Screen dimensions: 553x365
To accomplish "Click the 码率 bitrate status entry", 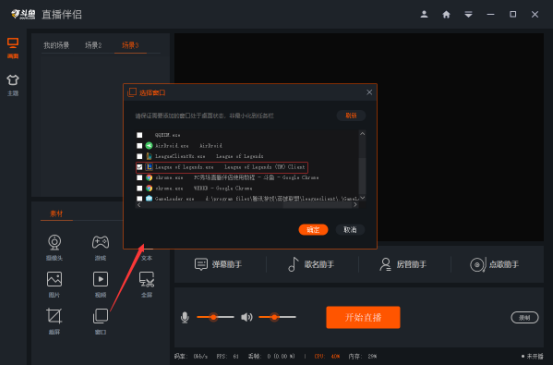I will [191, 357].
